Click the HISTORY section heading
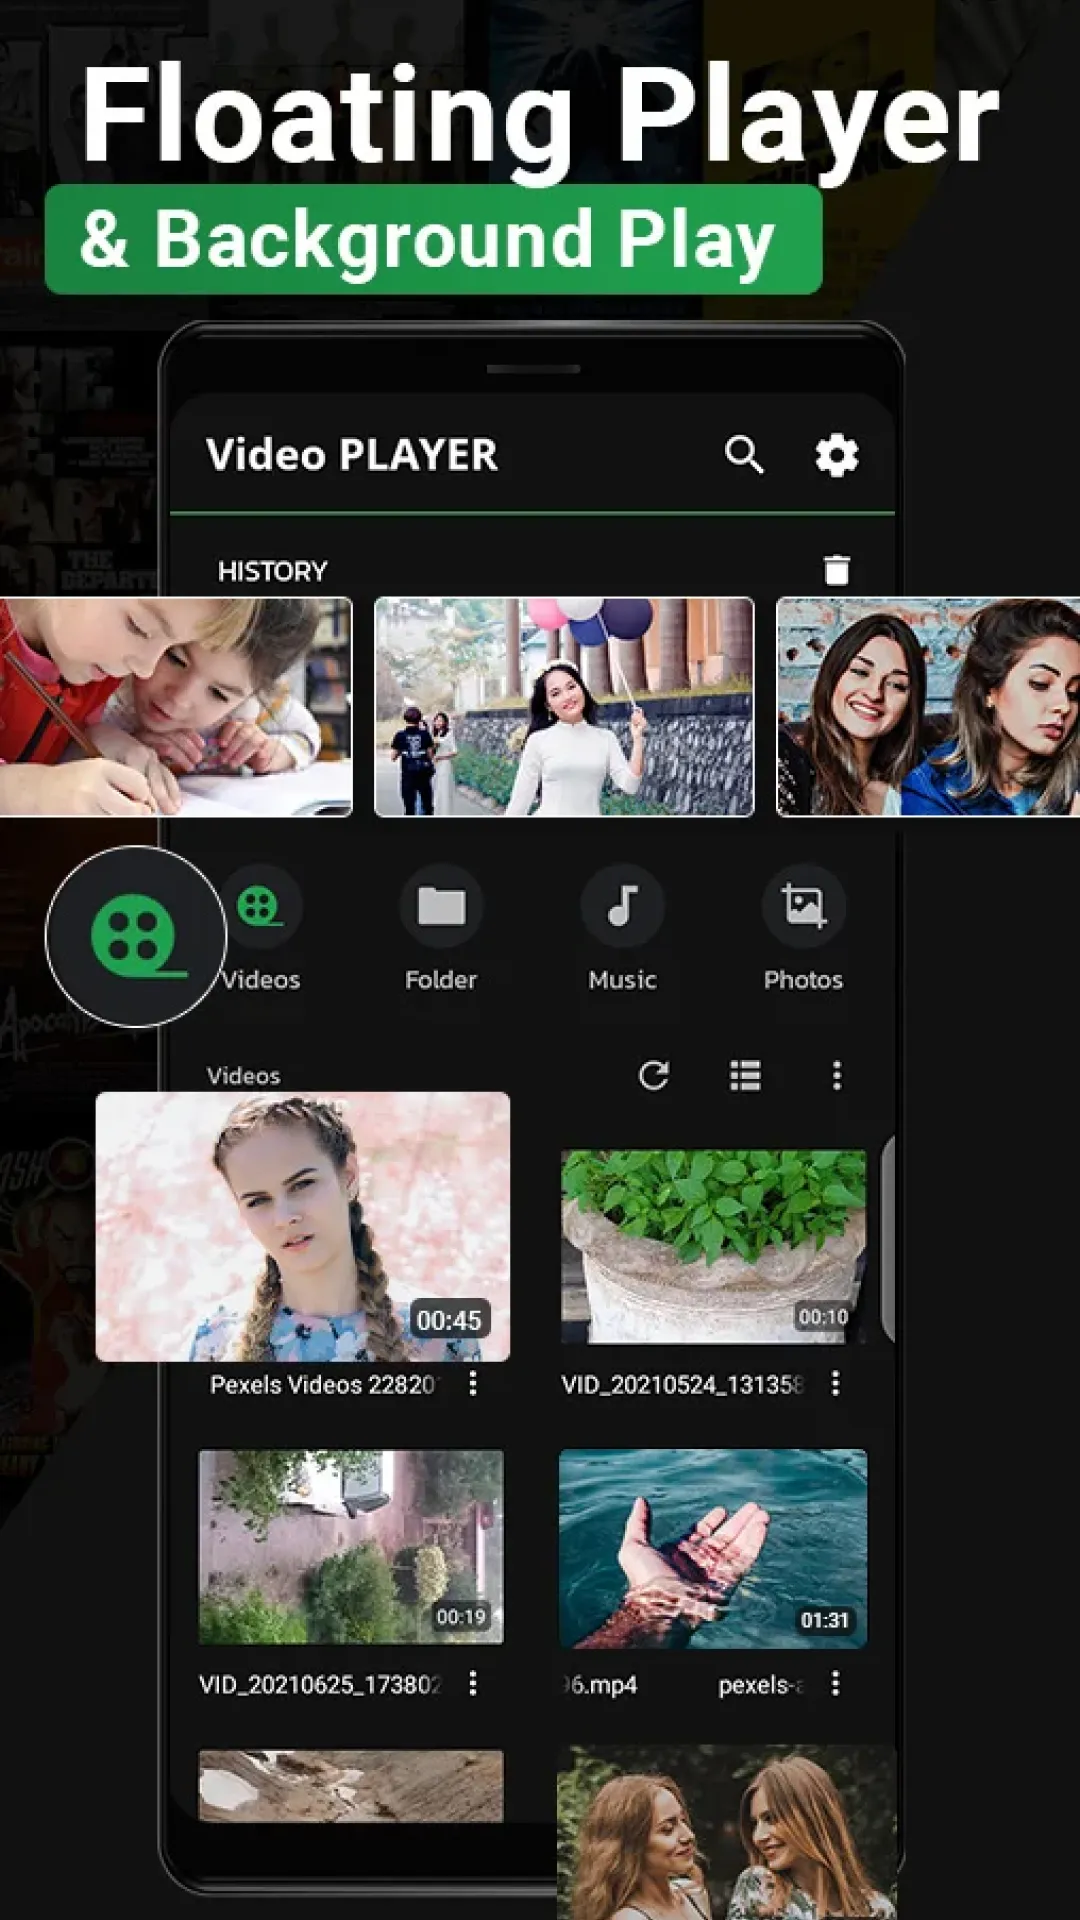The width and height of the screenshot is (1080, 1920). point(272,571)
